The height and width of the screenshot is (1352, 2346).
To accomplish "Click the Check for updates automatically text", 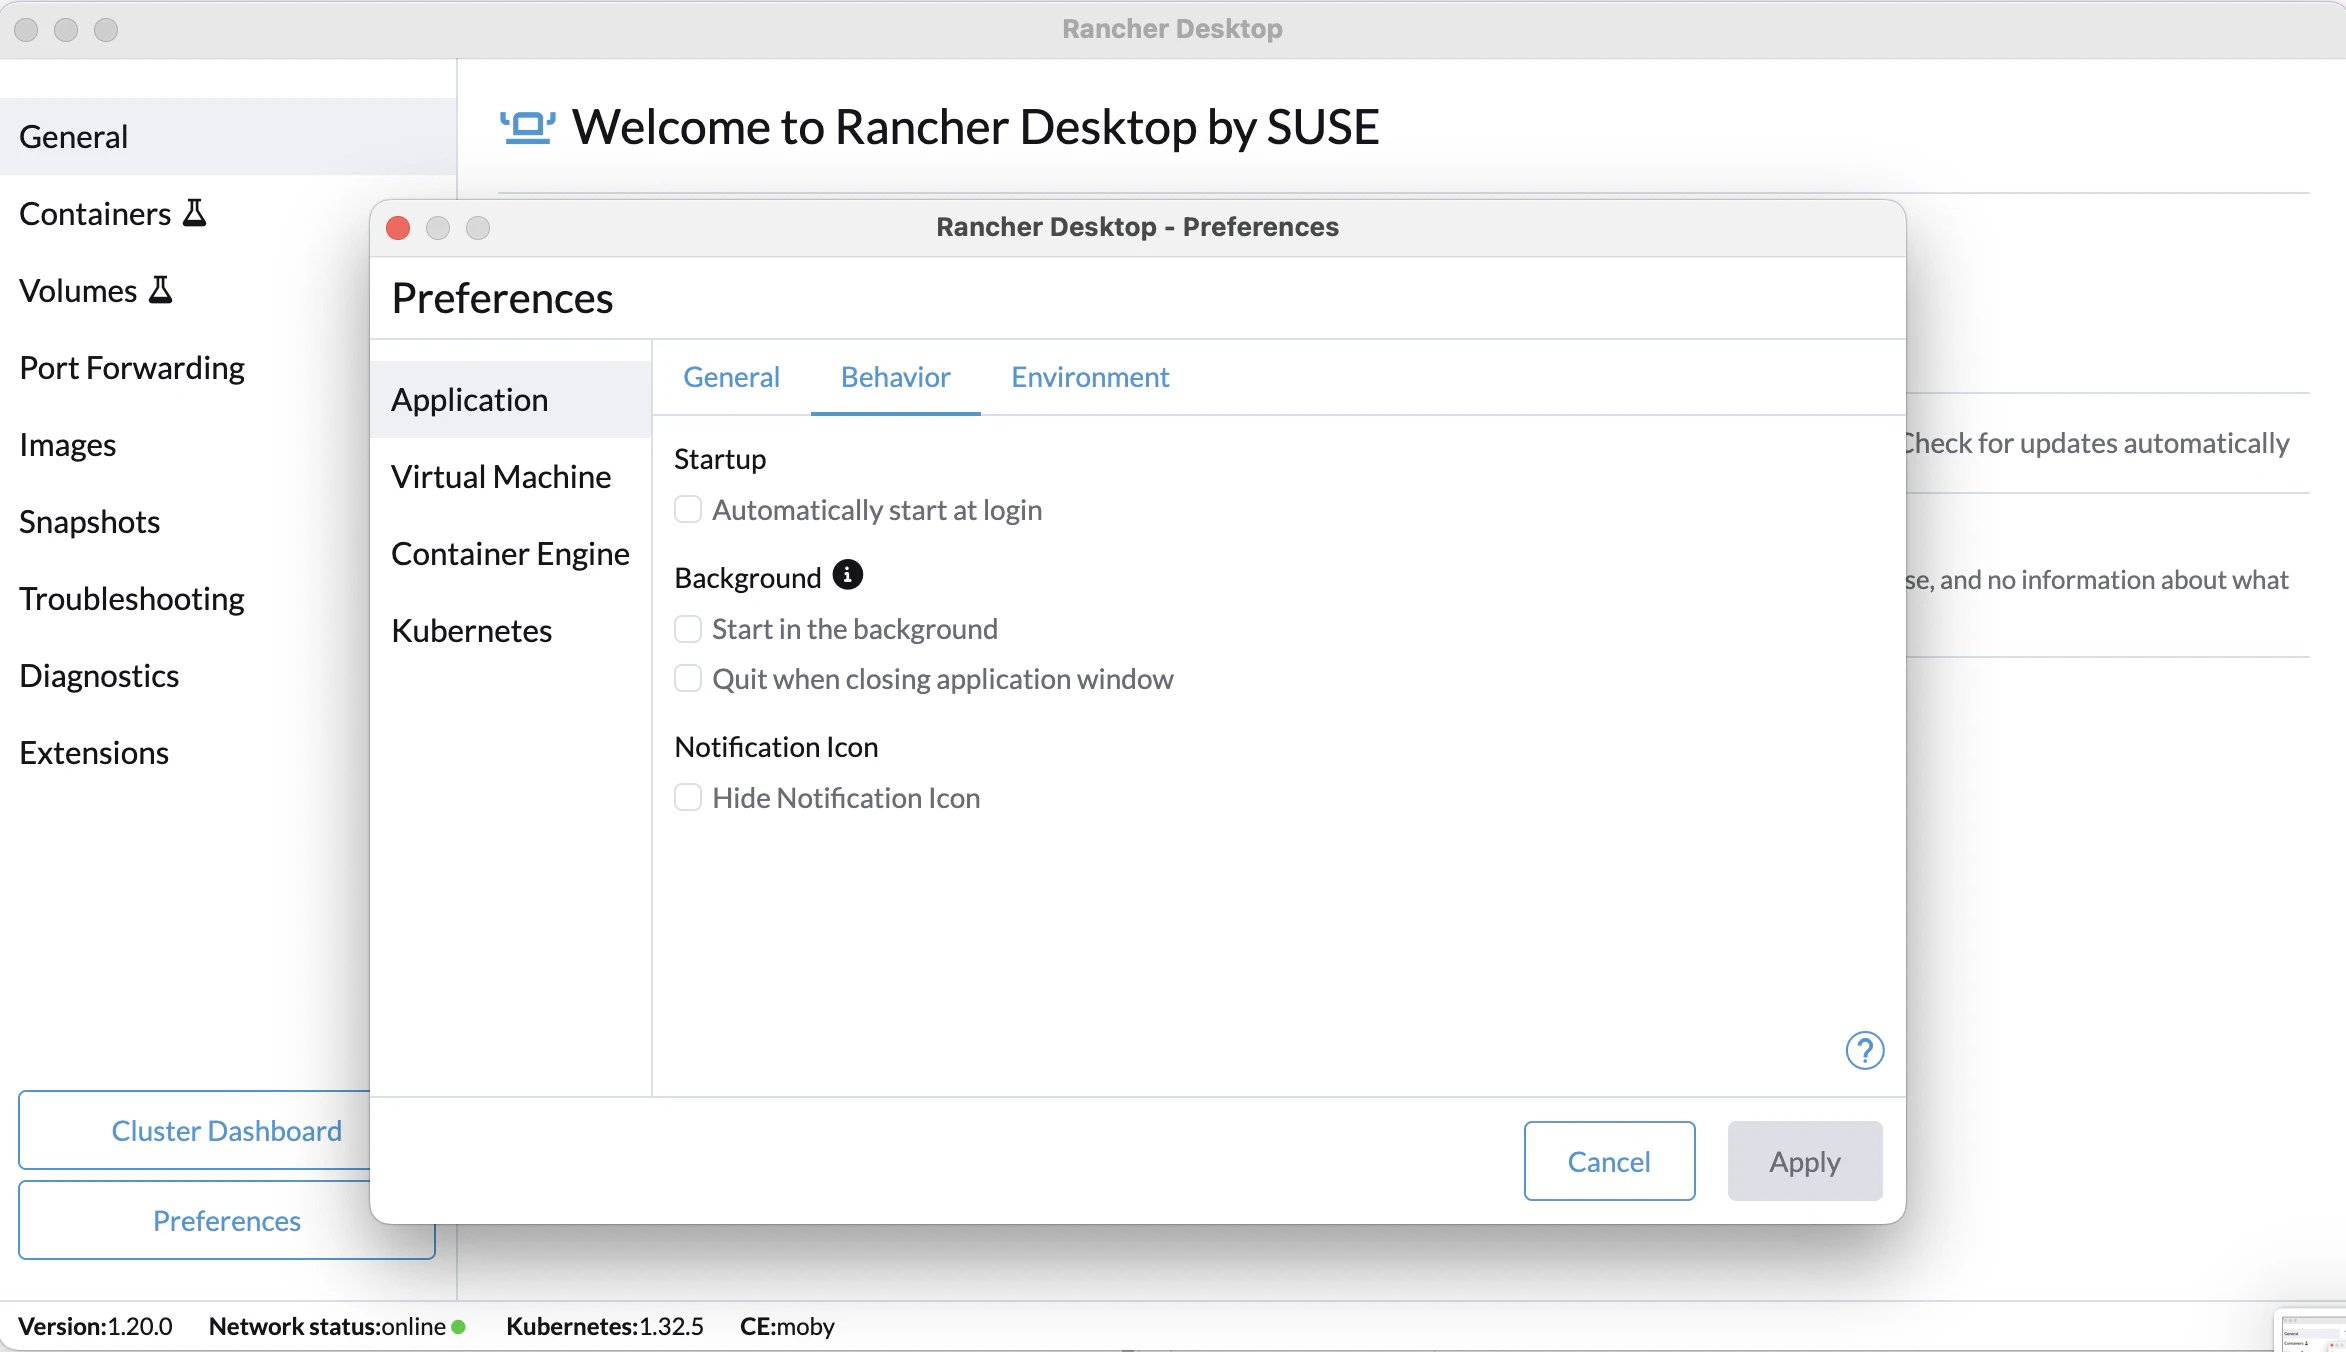I will click(x=2097, y=443).
